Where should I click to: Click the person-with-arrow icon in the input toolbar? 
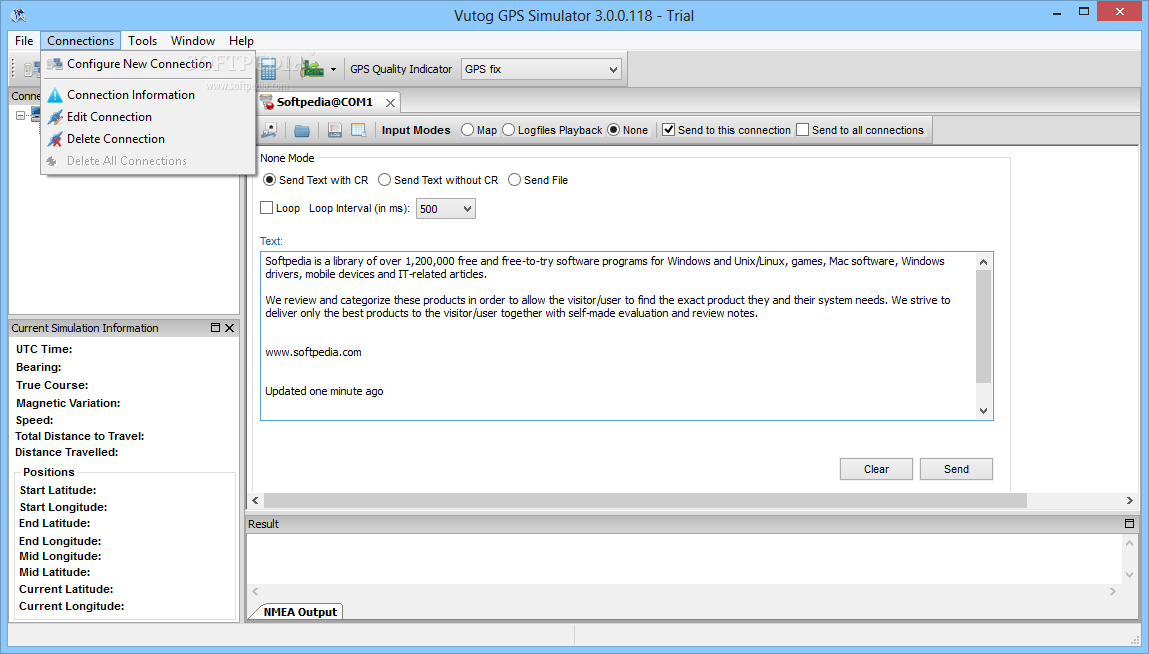click(x=270, y=131)
